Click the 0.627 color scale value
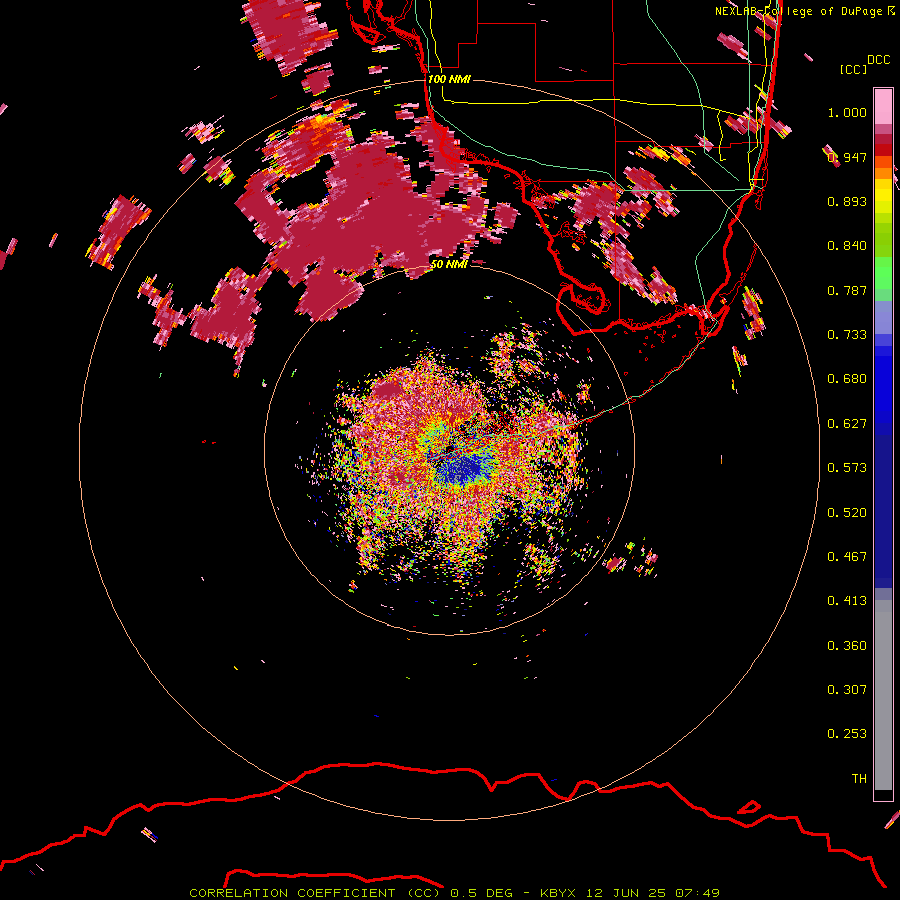 click(847, 424)
